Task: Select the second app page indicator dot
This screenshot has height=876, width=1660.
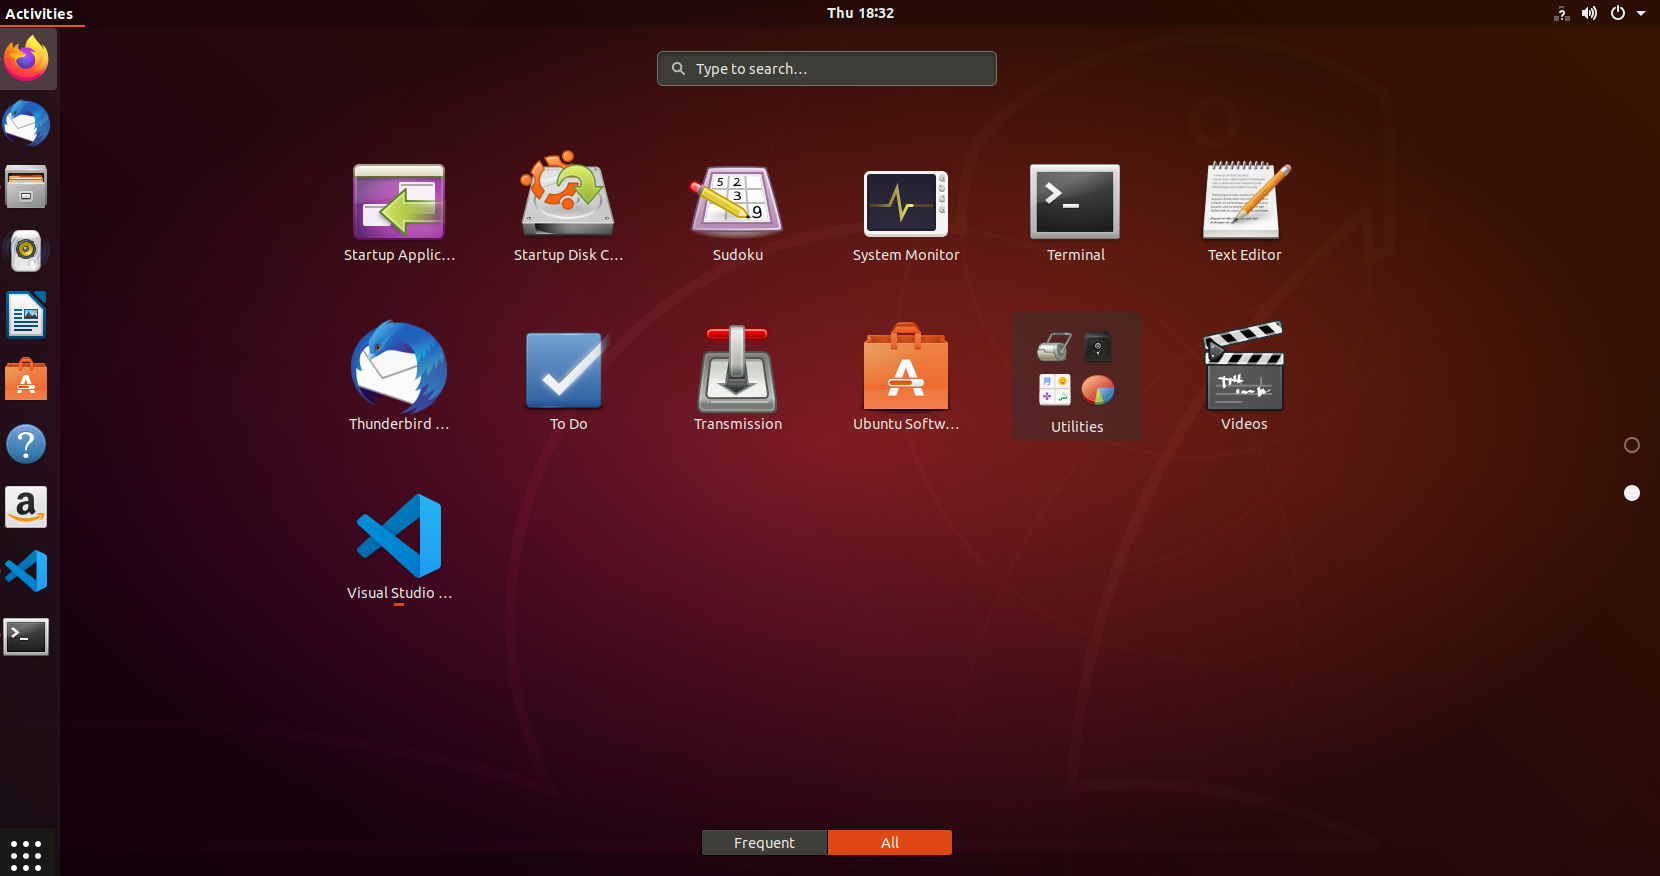Action: point(1632,493)
